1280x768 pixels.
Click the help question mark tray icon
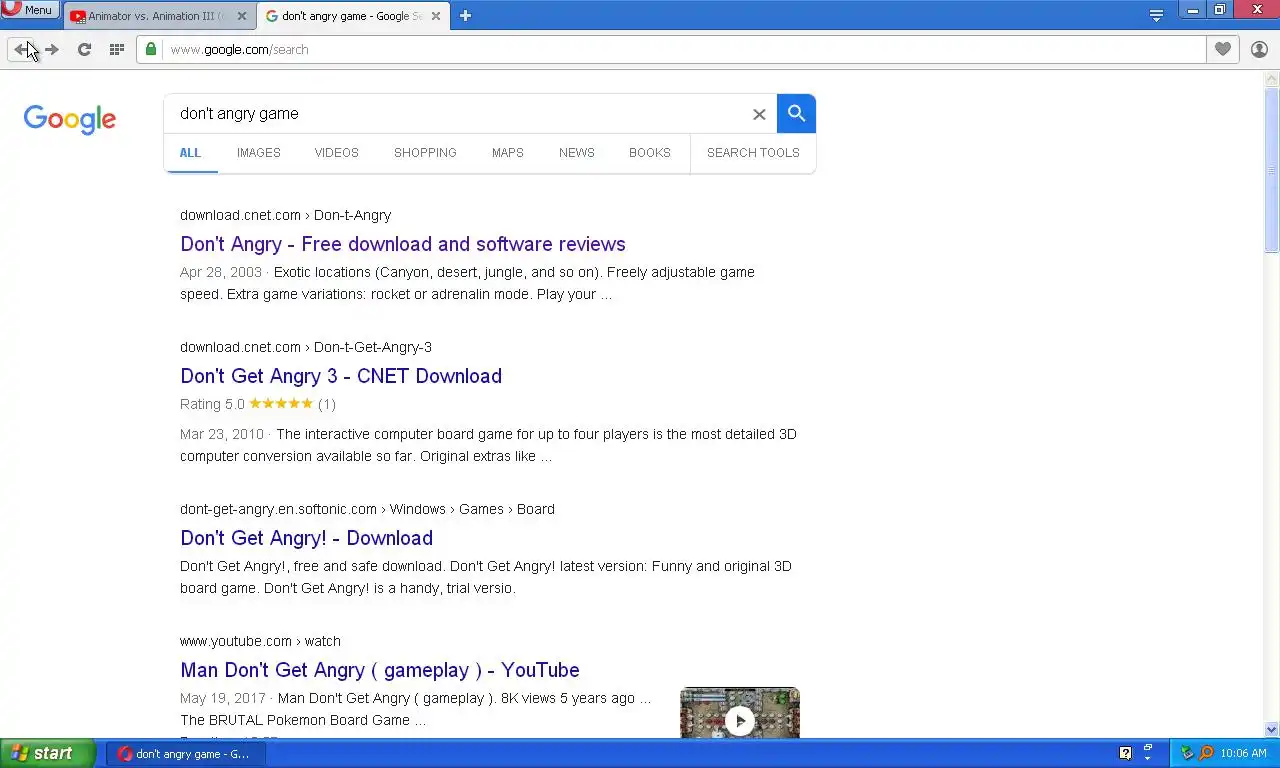click(x=1125, y=753)
